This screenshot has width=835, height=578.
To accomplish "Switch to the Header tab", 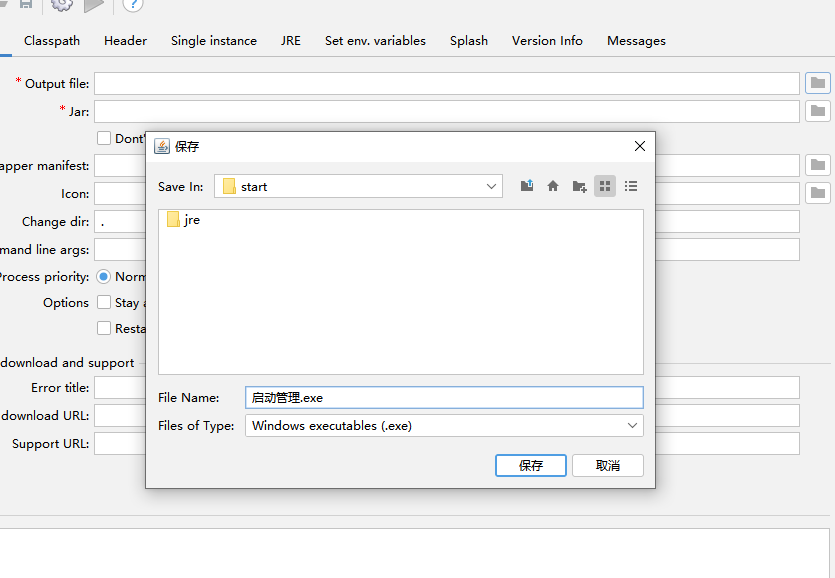I will (126, 41).
